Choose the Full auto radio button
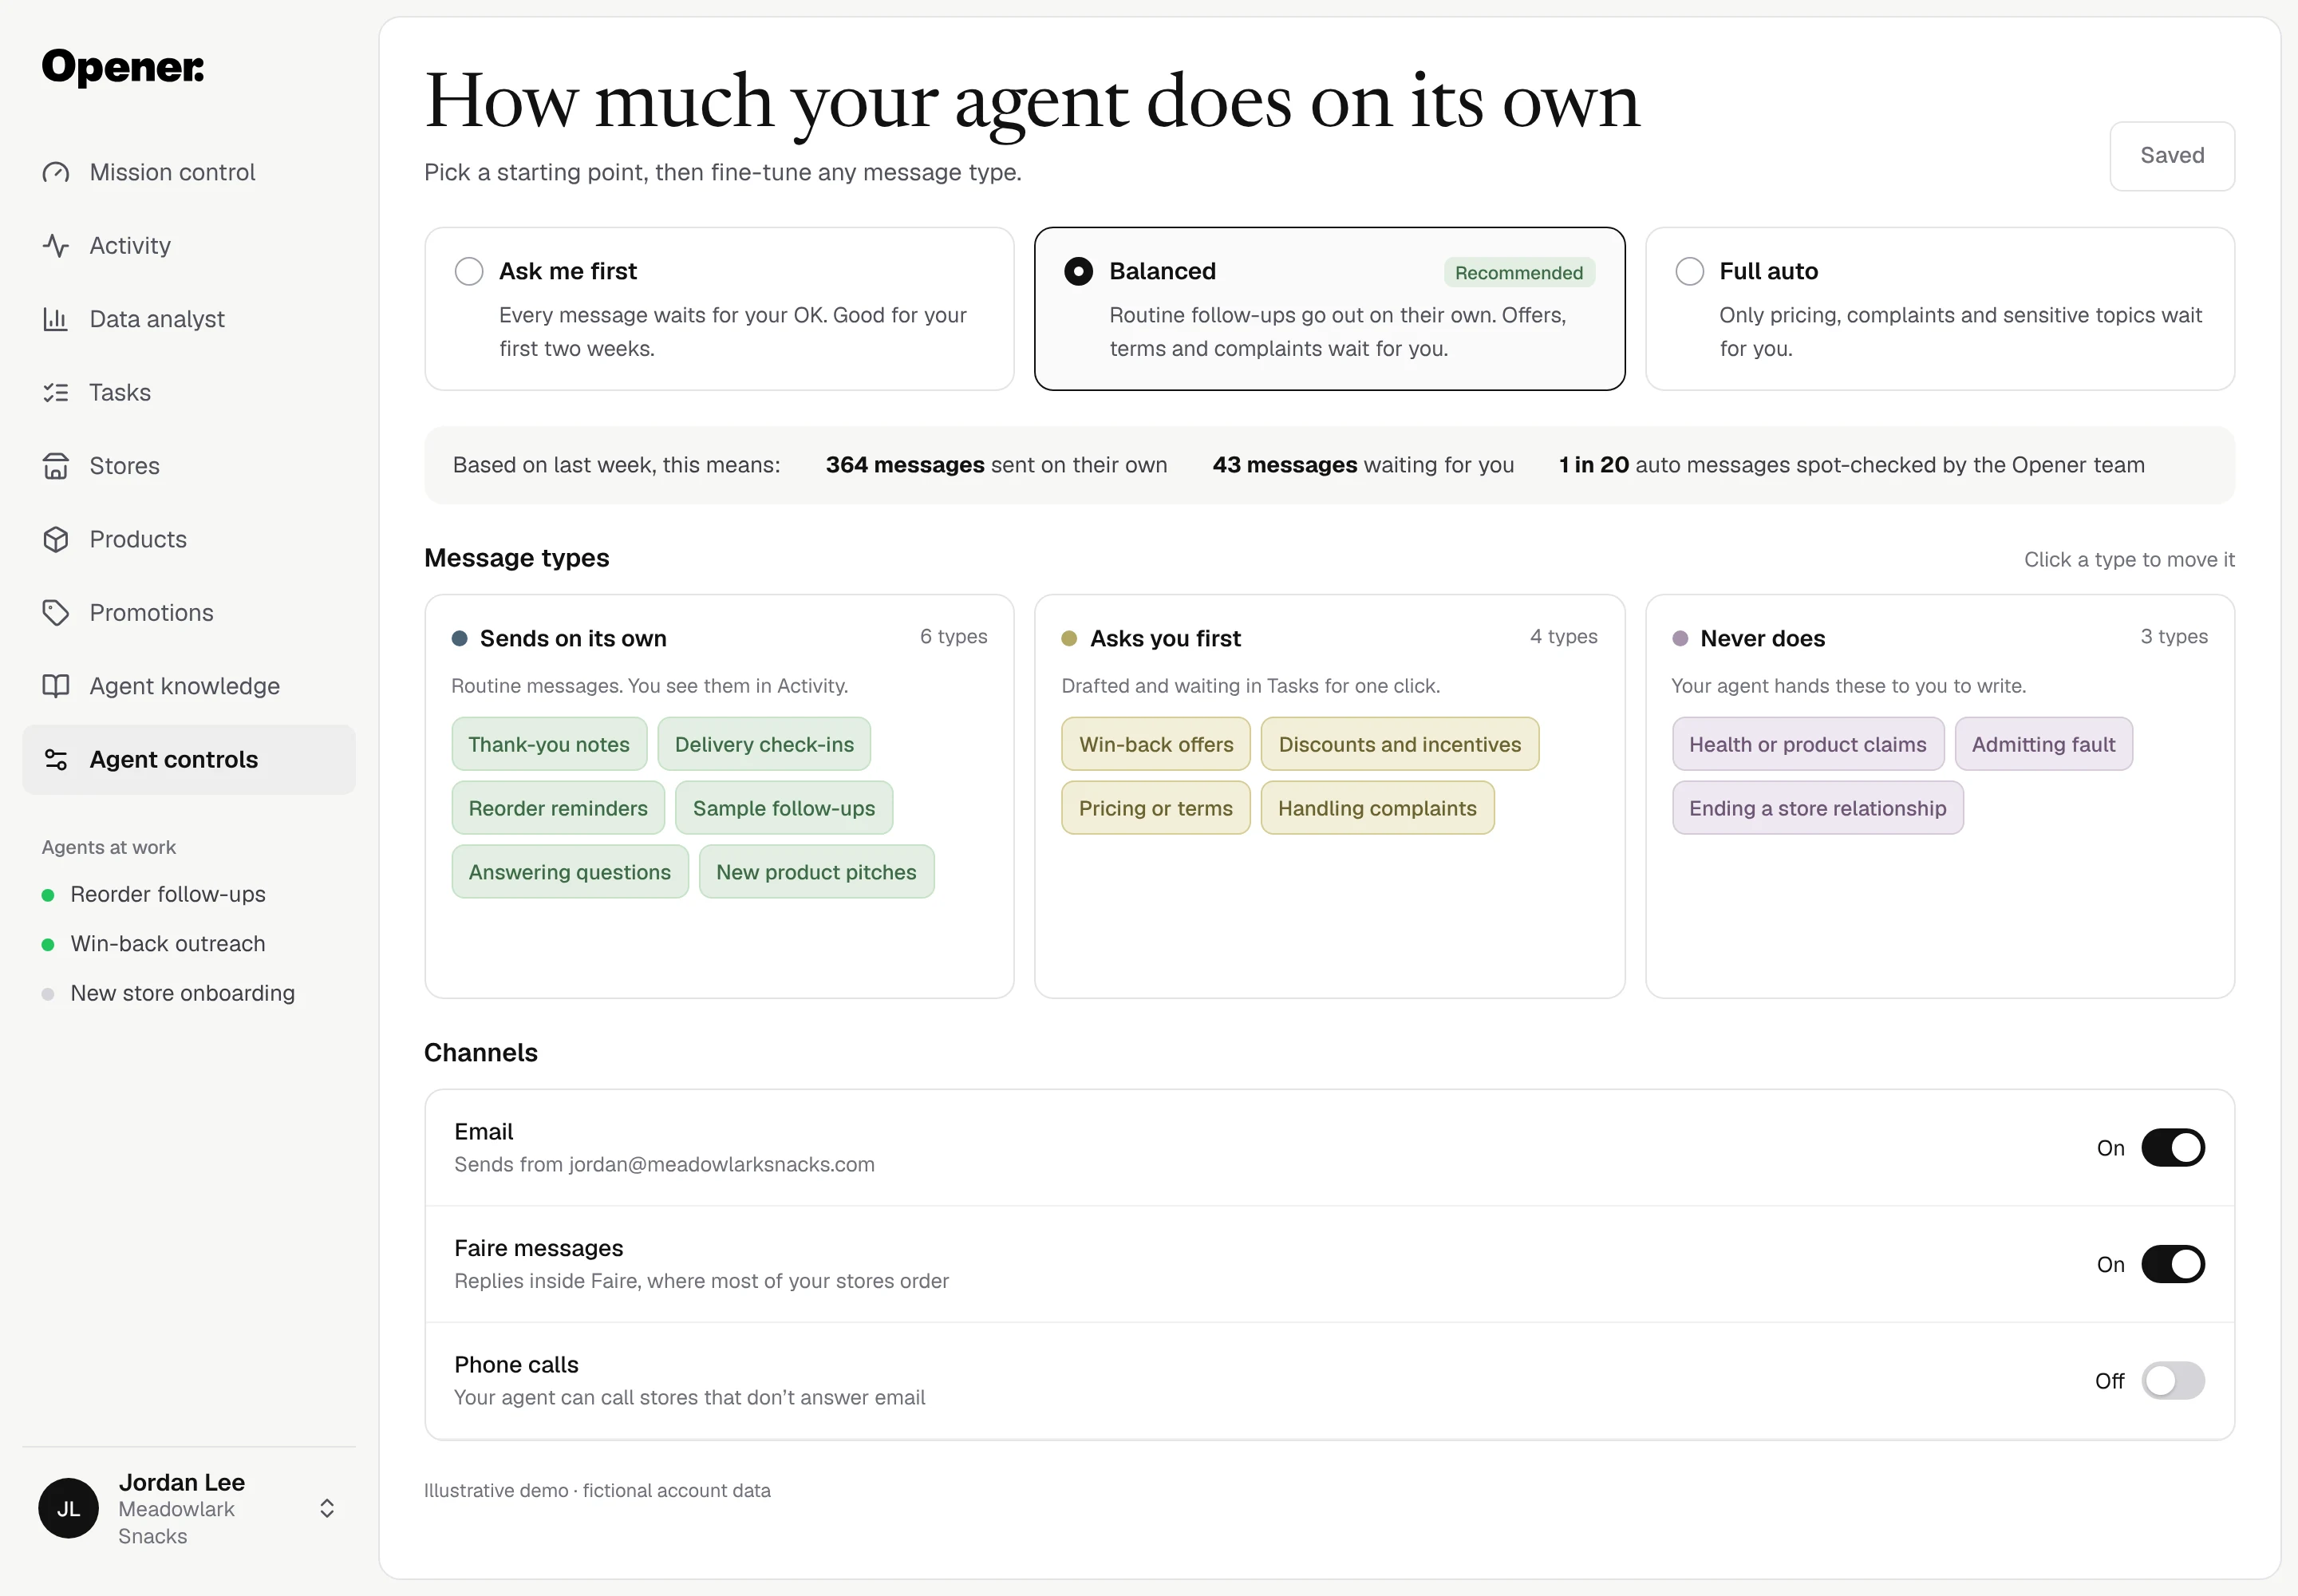Screen dimensions: 2298x1596 point(1689,272)
